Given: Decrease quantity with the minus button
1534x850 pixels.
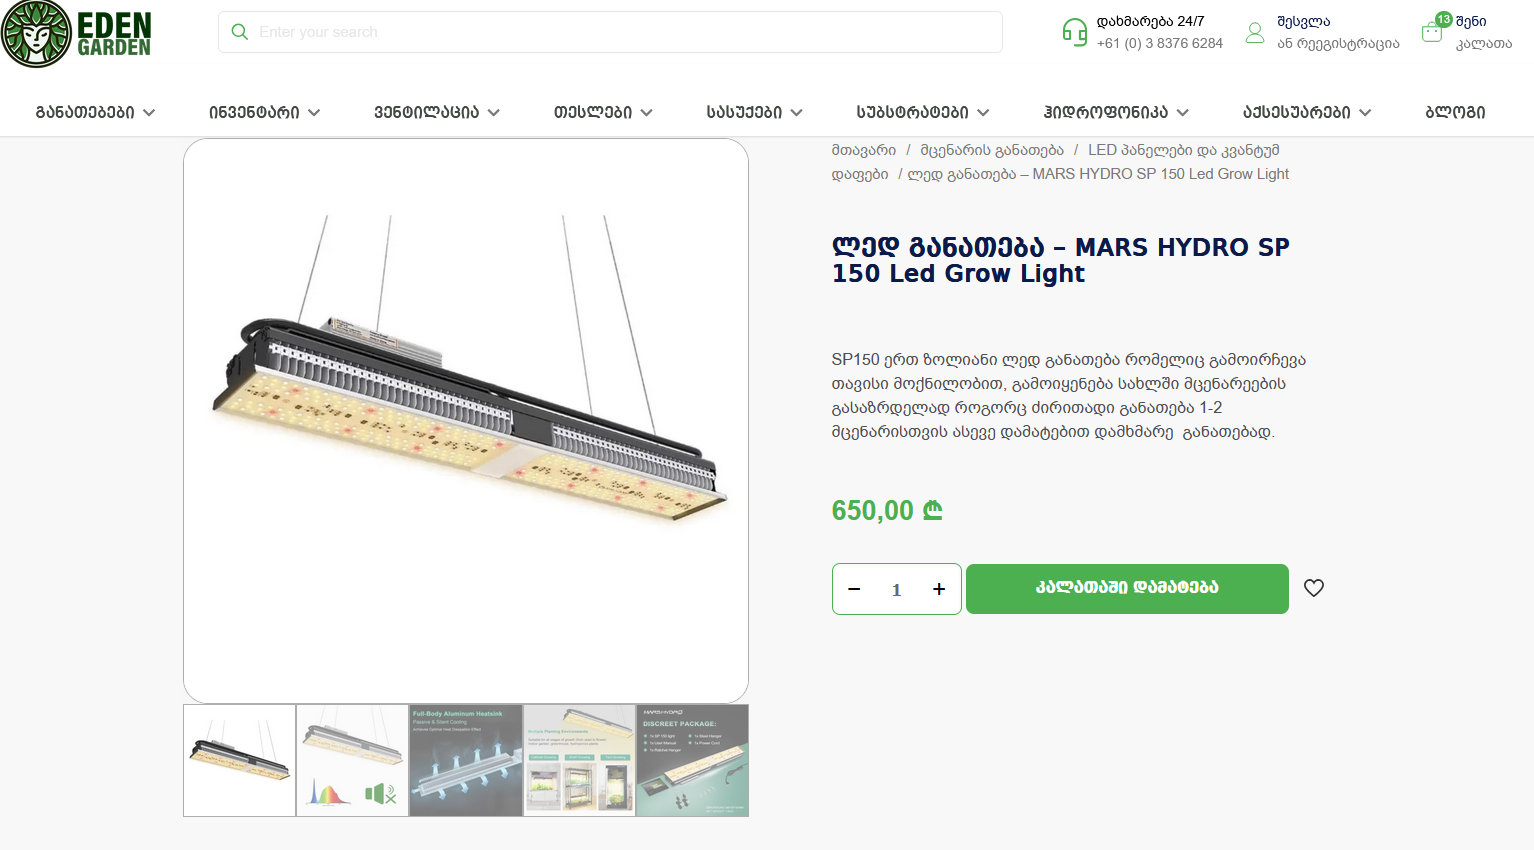Looking at the screenshot, I should pyautogui.click(x=854, y=589).
